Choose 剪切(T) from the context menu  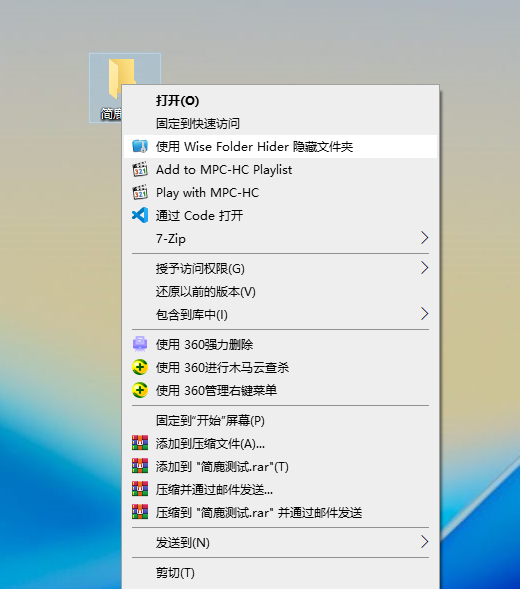pyautogui.click(x=281, y=573)
